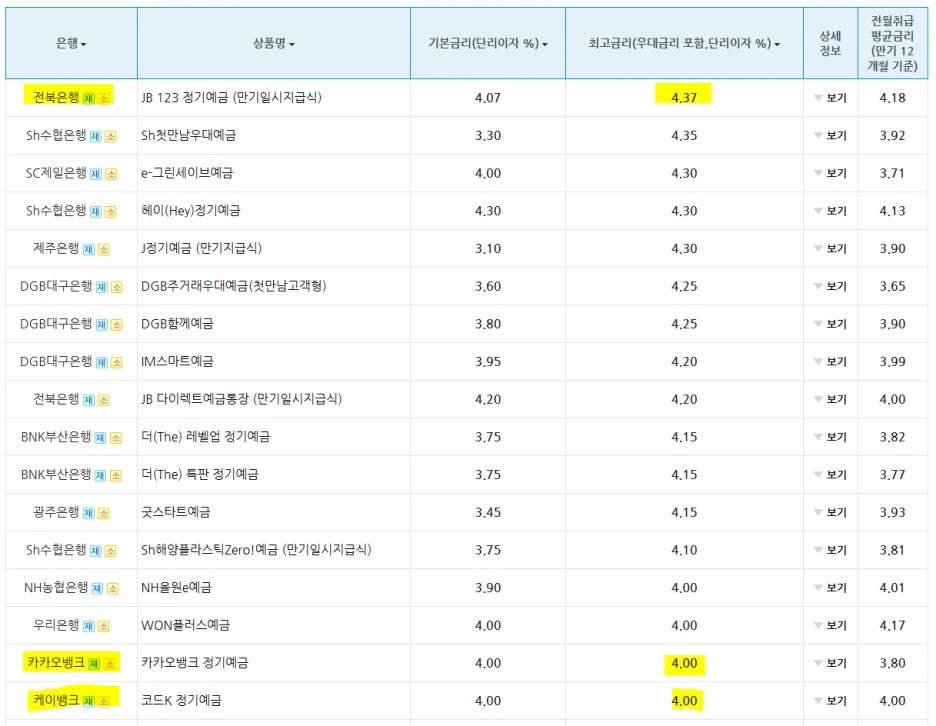Click 소 badge next to SC제일은행
This screenshot has height=726, width=936.
(111, 174)
